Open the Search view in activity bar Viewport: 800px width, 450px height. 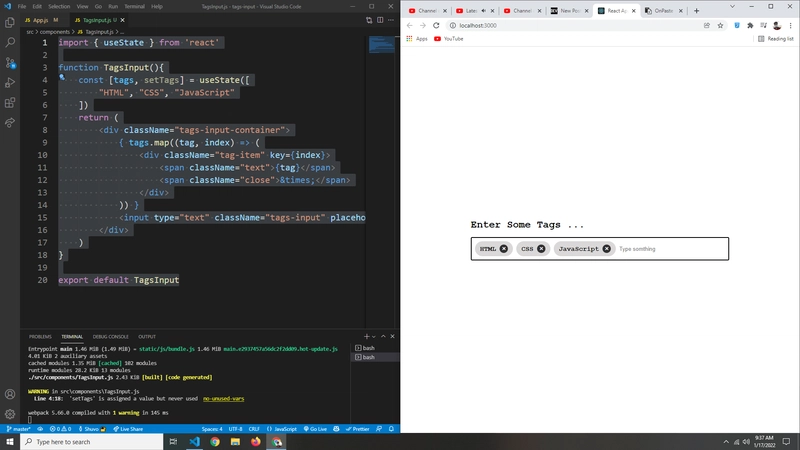click(10, 42)
